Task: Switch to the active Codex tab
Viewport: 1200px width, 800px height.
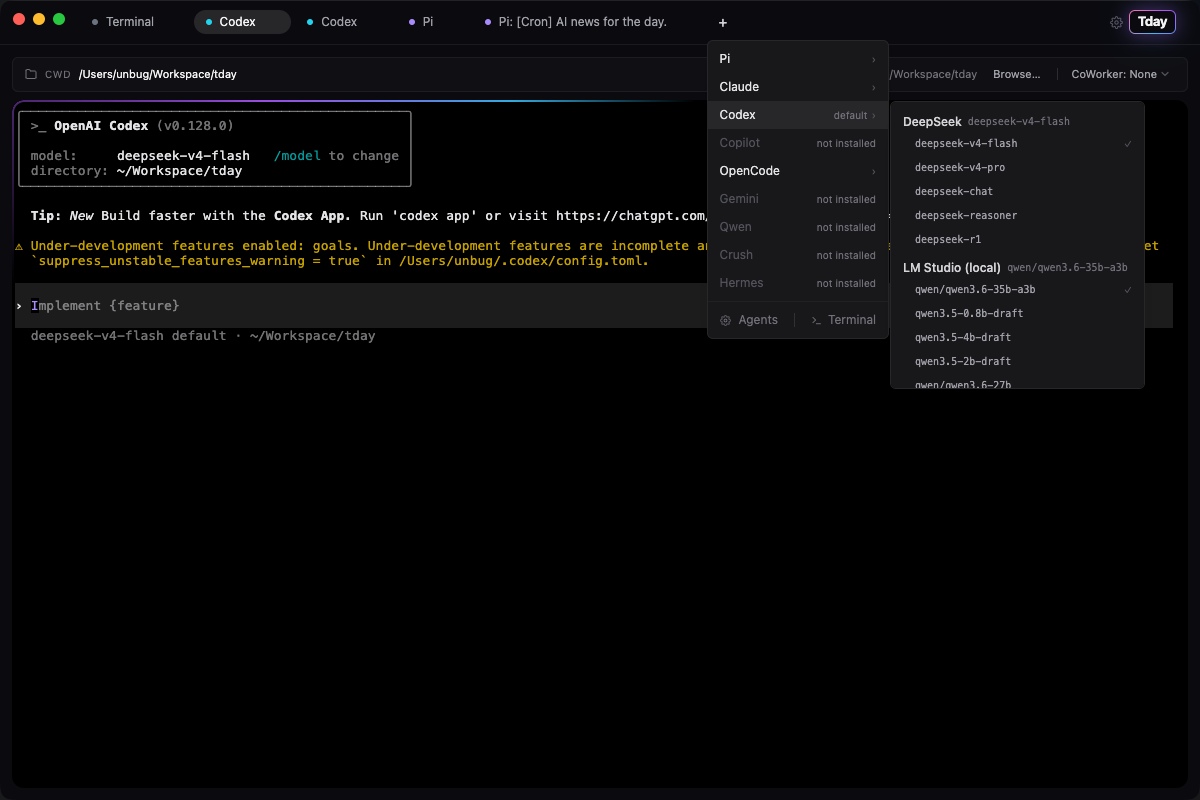Action: [242, 22]
